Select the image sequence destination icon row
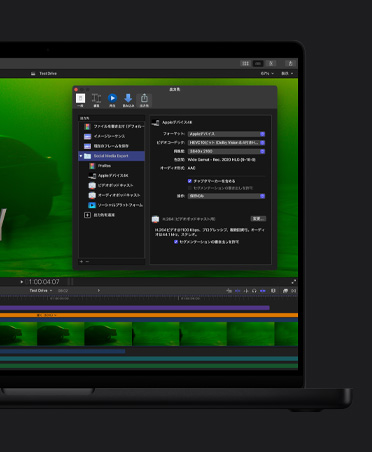Viewport: 372px width, 452px height. point(112,136)
